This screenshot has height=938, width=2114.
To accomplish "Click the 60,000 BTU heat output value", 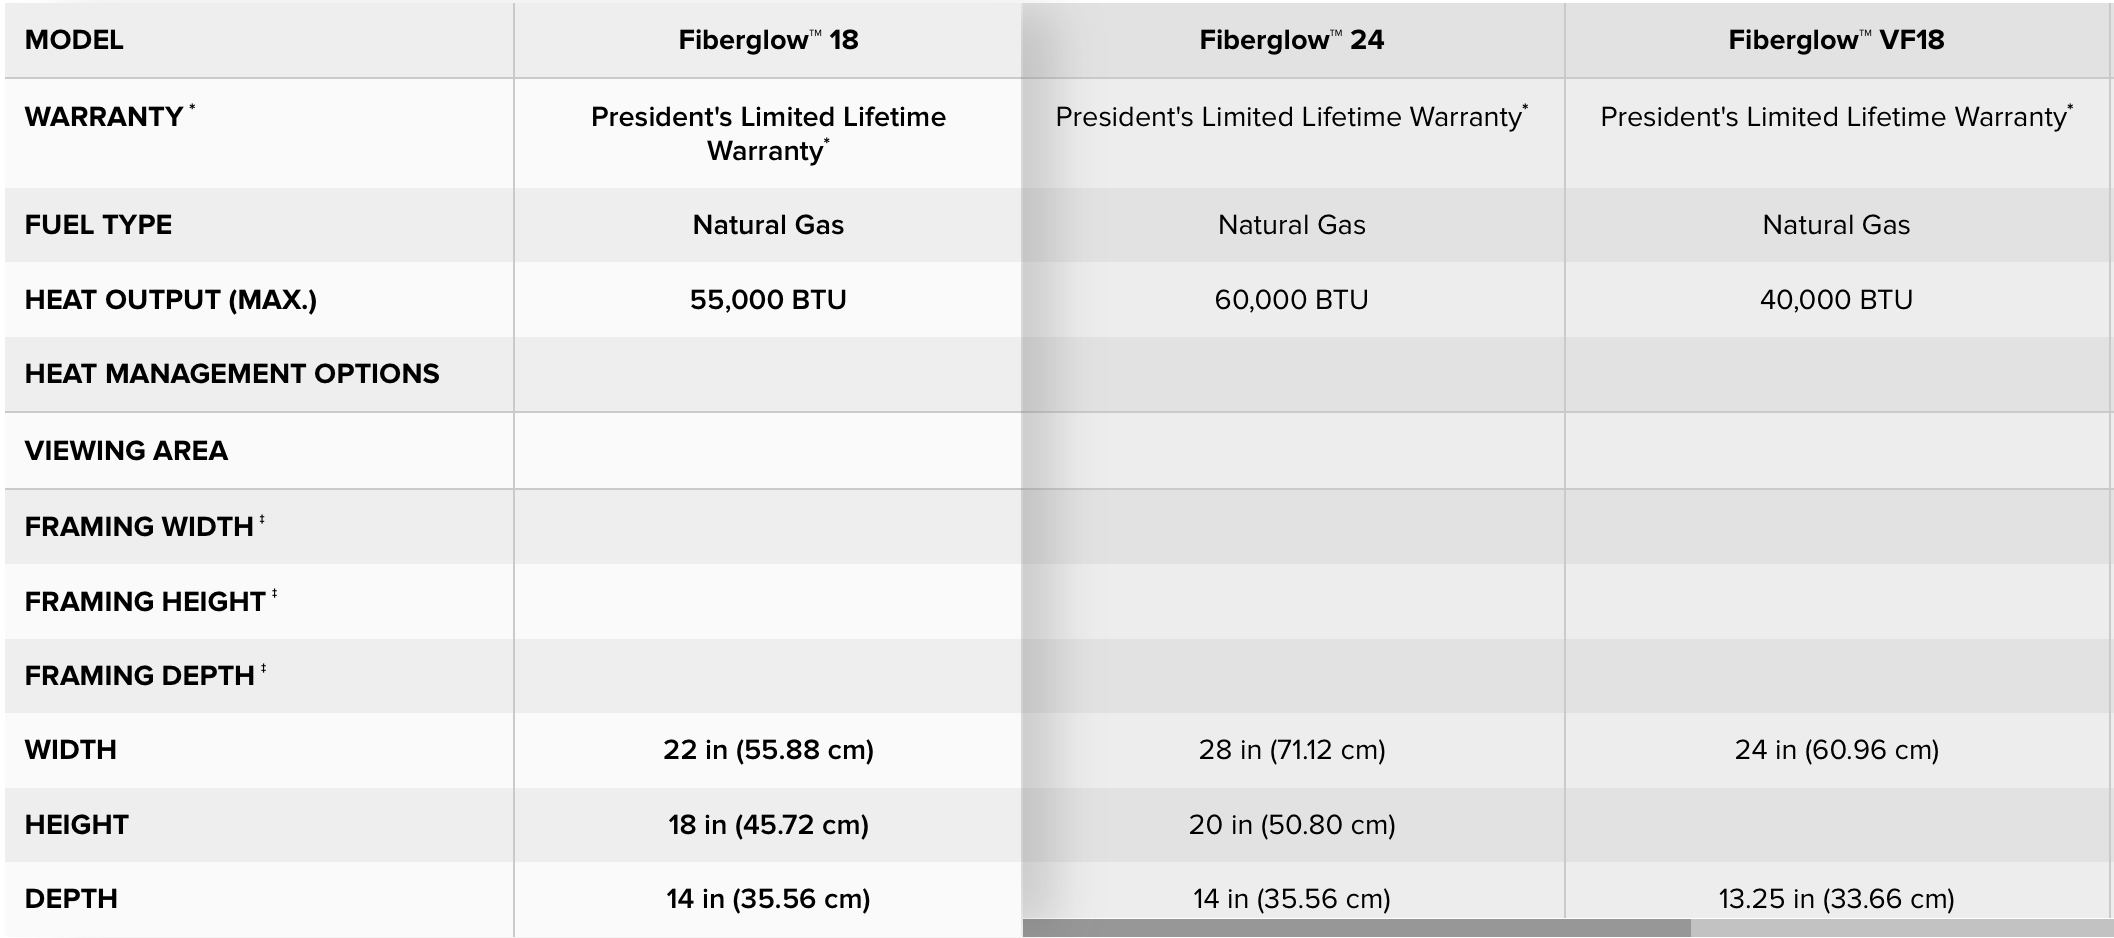I will (x=1291, y=300).
